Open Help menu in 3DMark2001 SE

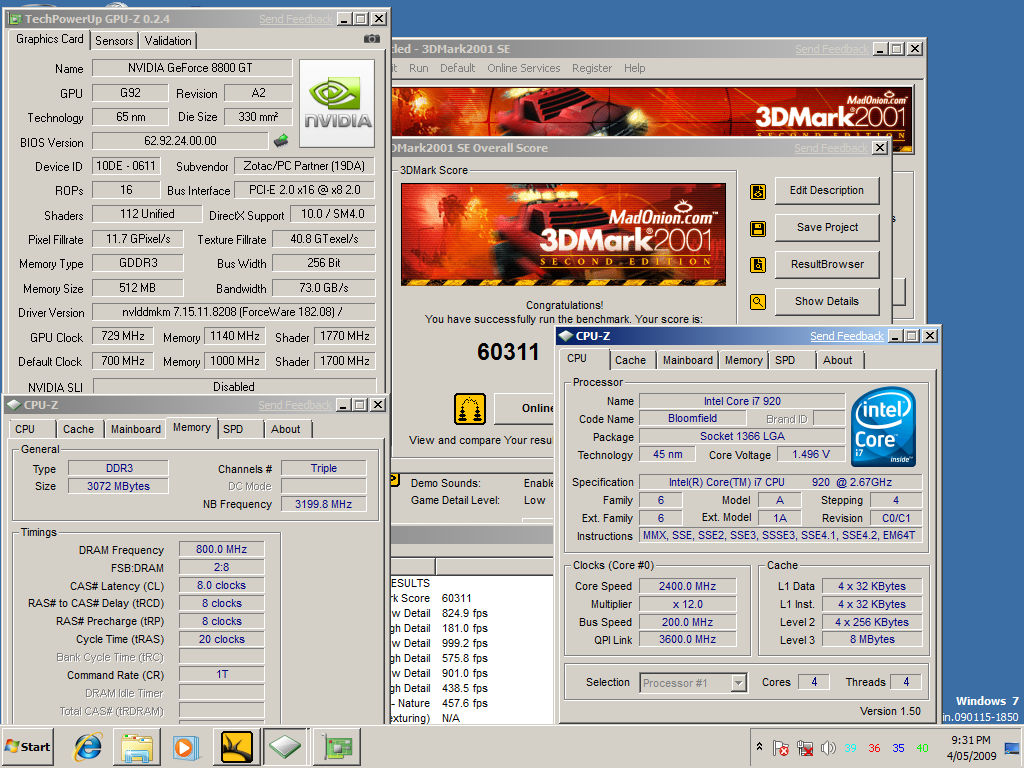[x=634, y=68]
